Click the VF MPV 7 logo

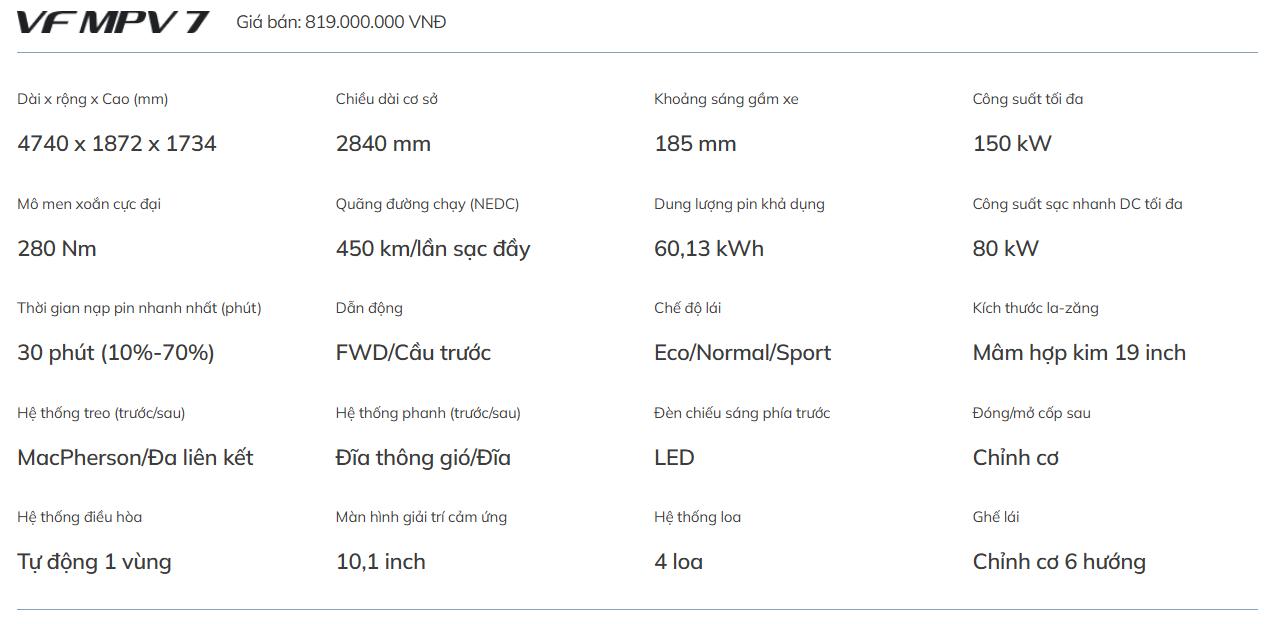(x=113, y=22)
